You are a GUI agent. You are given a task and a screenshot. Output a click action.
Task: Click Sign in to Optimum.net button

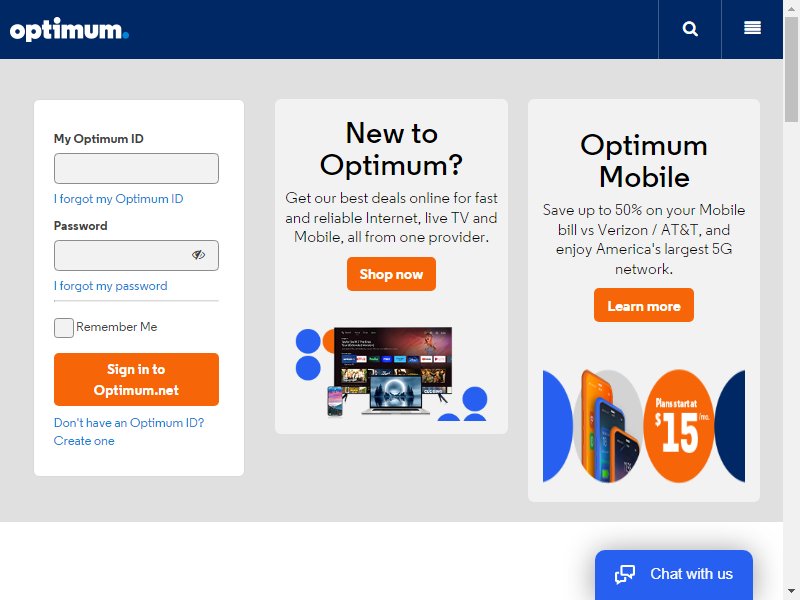click(x=136, y=379)
